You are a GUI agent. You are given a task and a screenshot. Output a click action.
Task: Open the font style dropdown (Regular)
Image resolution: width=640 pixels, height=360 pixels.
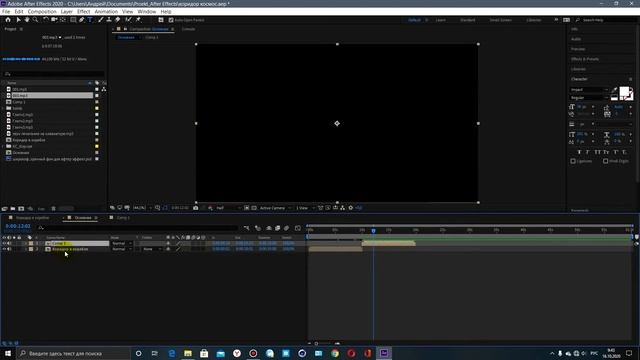(589, 98)
